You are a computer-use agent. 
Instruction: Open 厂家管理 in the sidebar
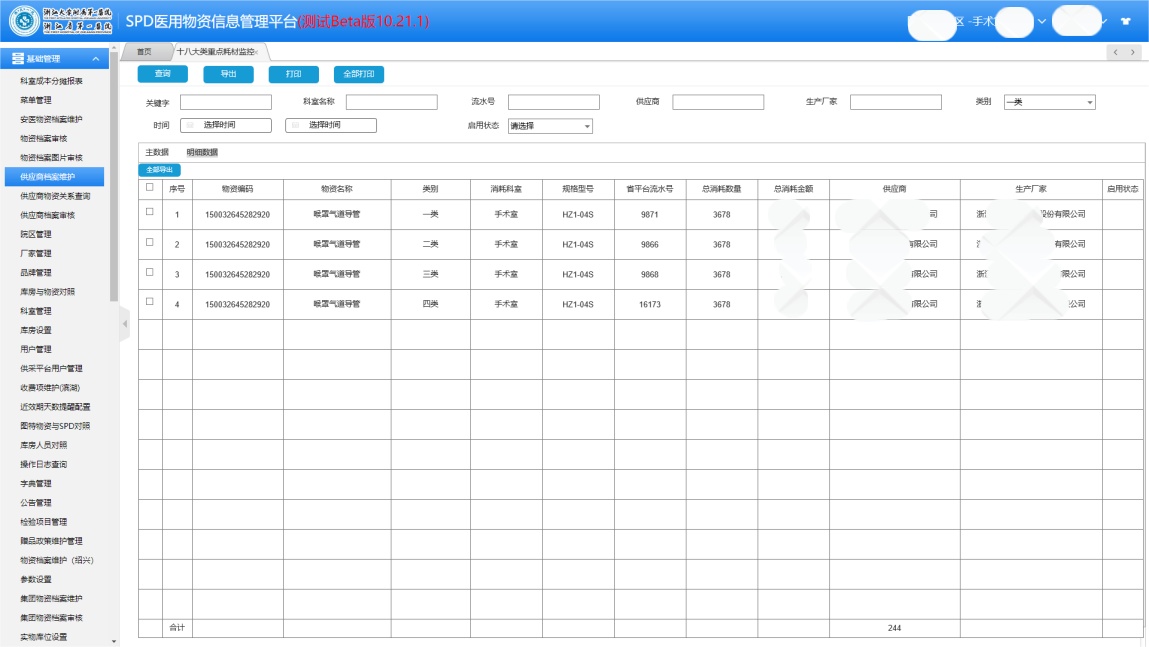click(x=36, y=253)
